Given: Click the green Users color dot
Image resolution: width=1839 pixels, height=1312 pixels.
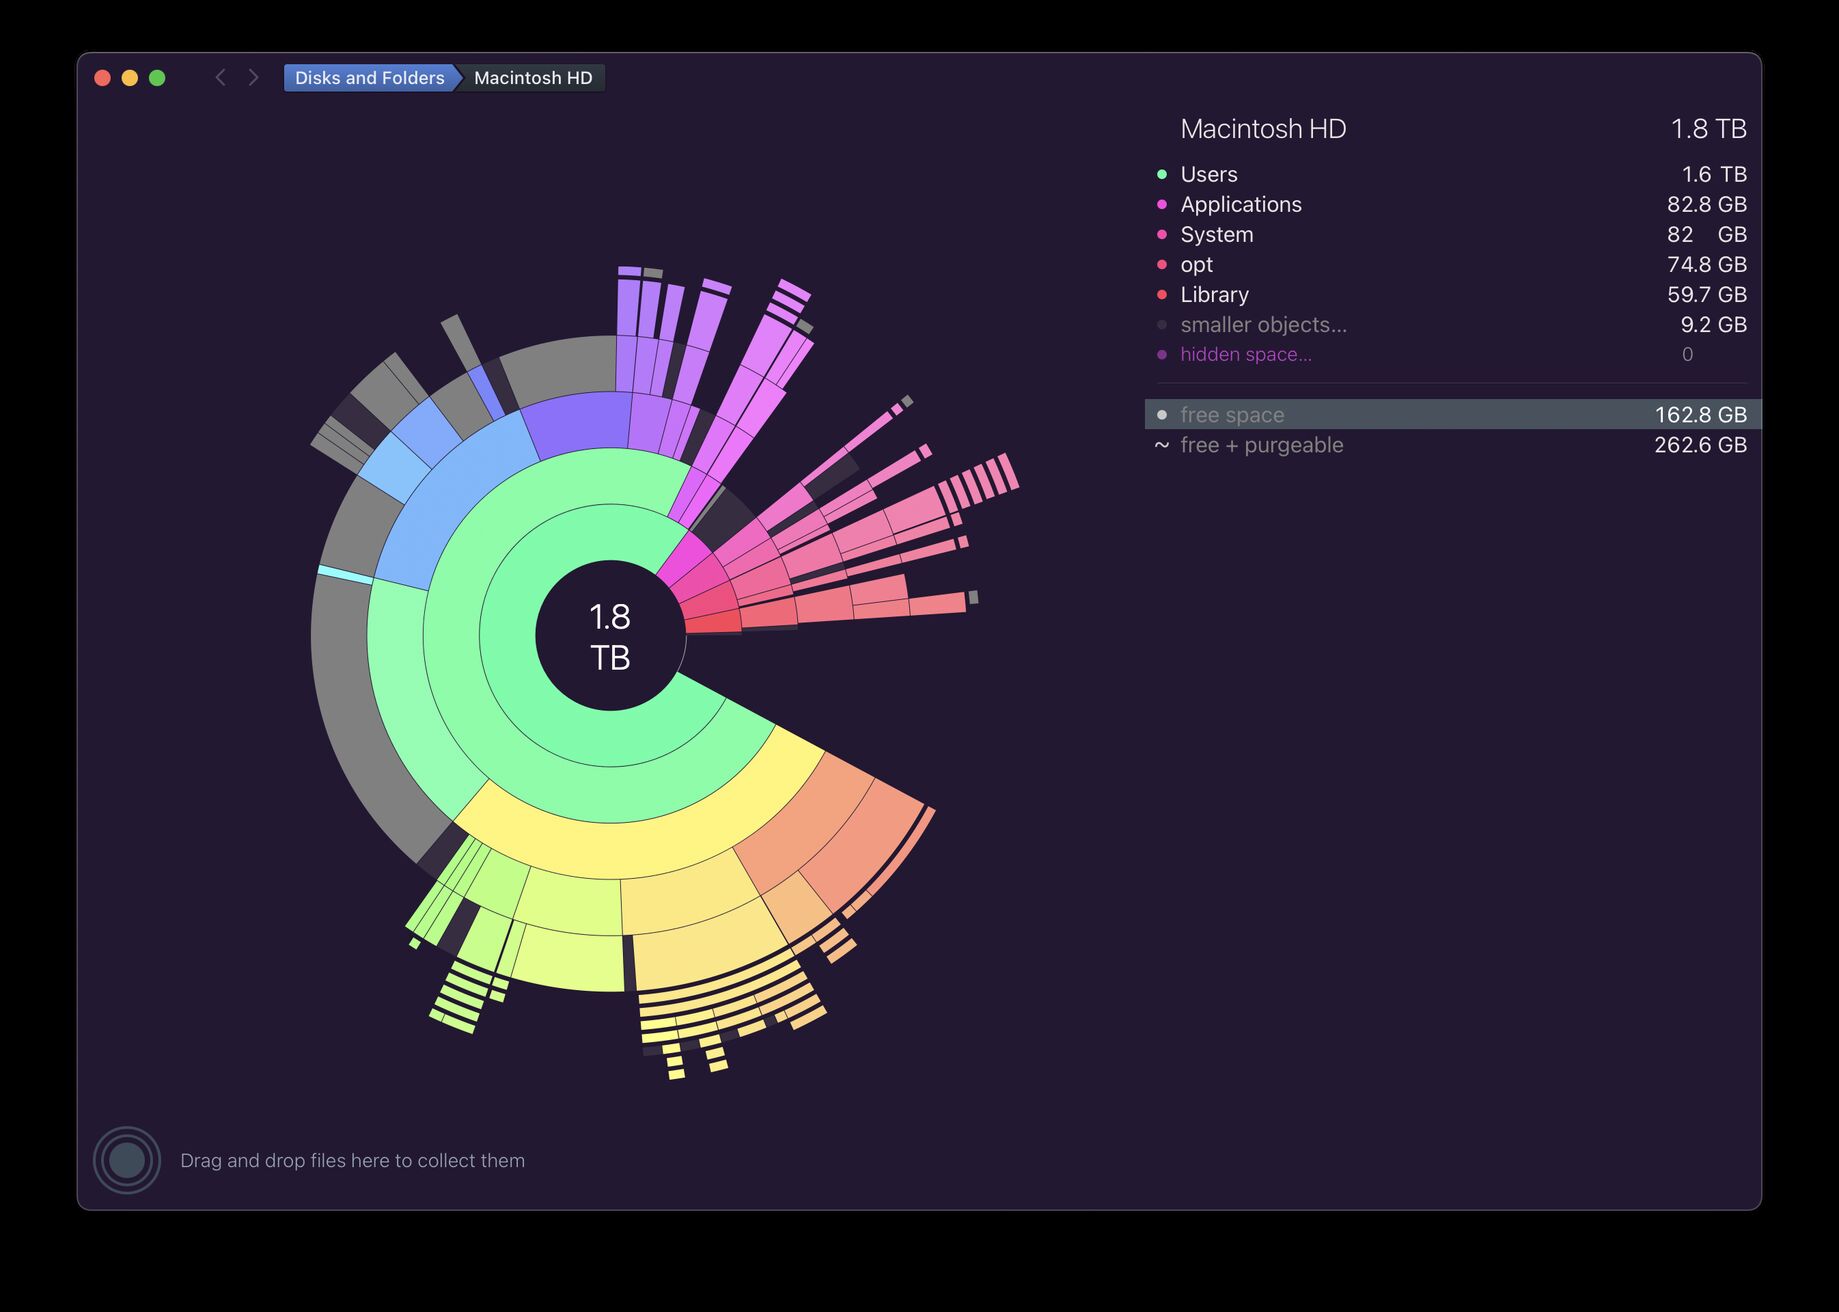Looking at the screenshot, I should click(1161, 174).
